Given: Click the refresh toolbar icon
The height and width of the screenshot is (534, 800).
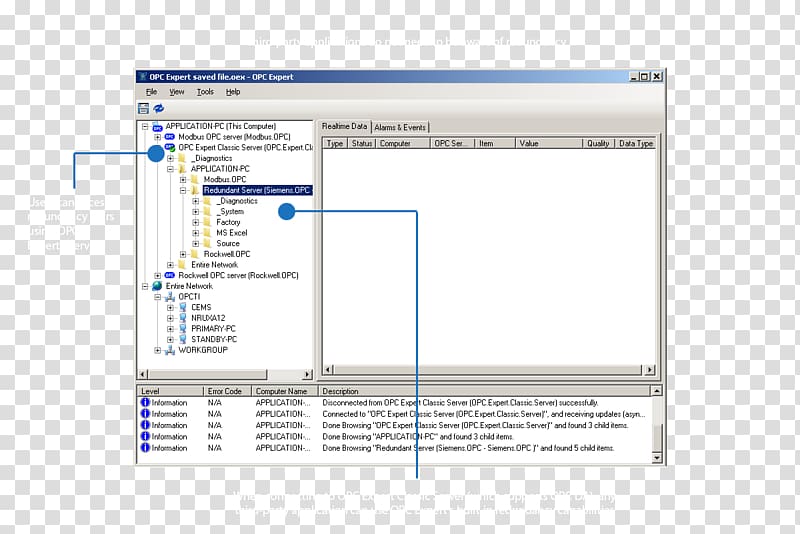Looking at the screenshot, I should (x=159, y=108).
